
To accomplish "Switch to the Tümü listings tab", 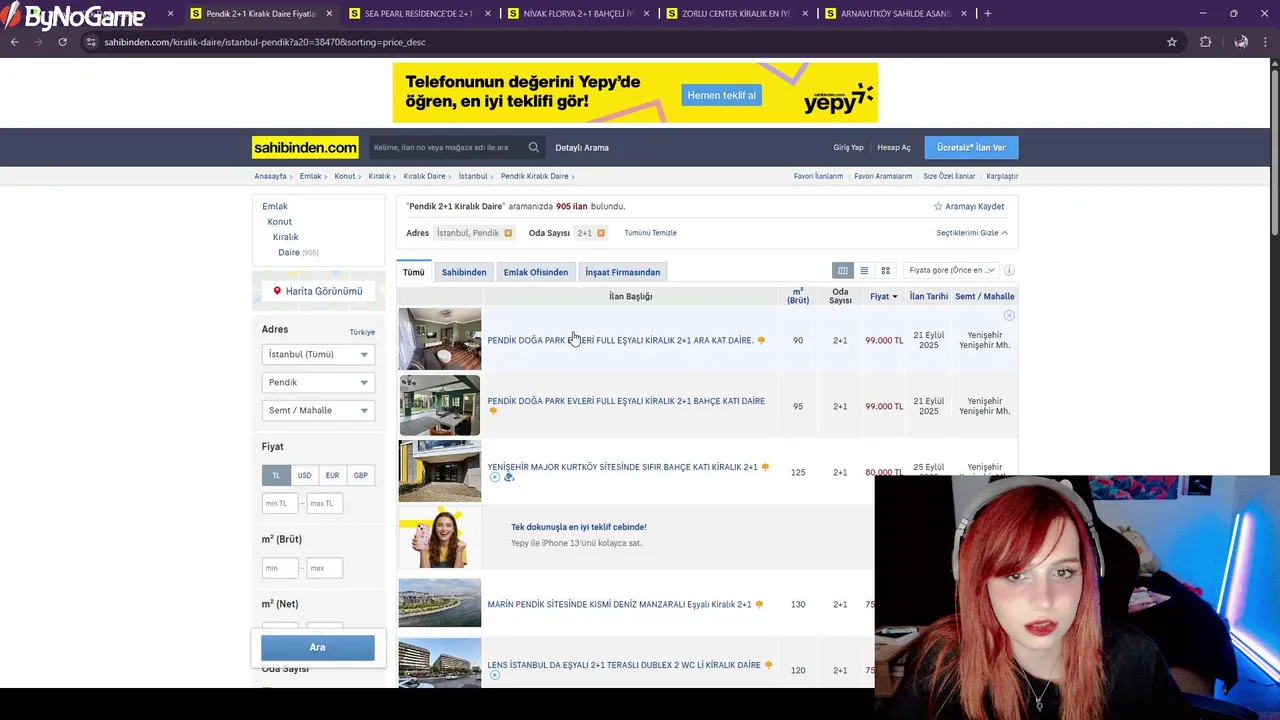I will click(x=414, y=272).
